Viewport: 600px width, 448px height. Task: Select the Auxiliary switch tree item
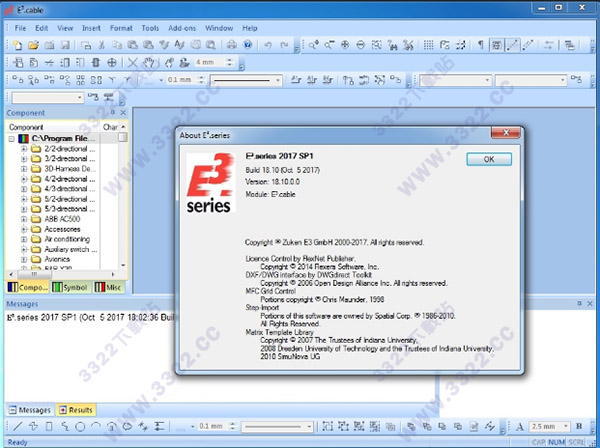coord(70,249)
